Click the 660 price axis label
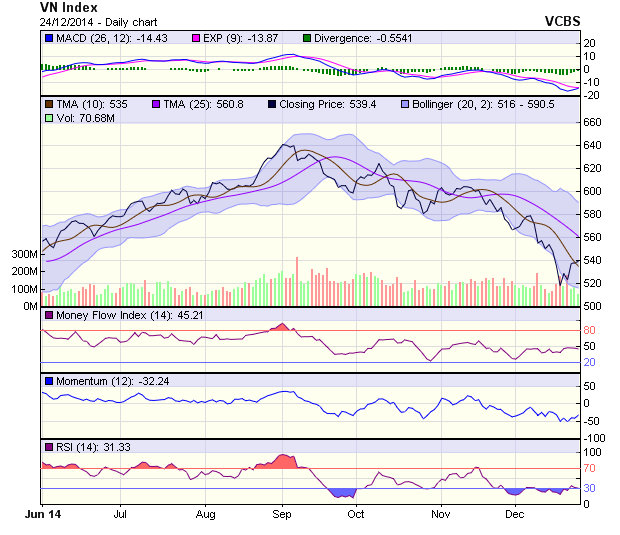620x535 pixels. [593, 122]
